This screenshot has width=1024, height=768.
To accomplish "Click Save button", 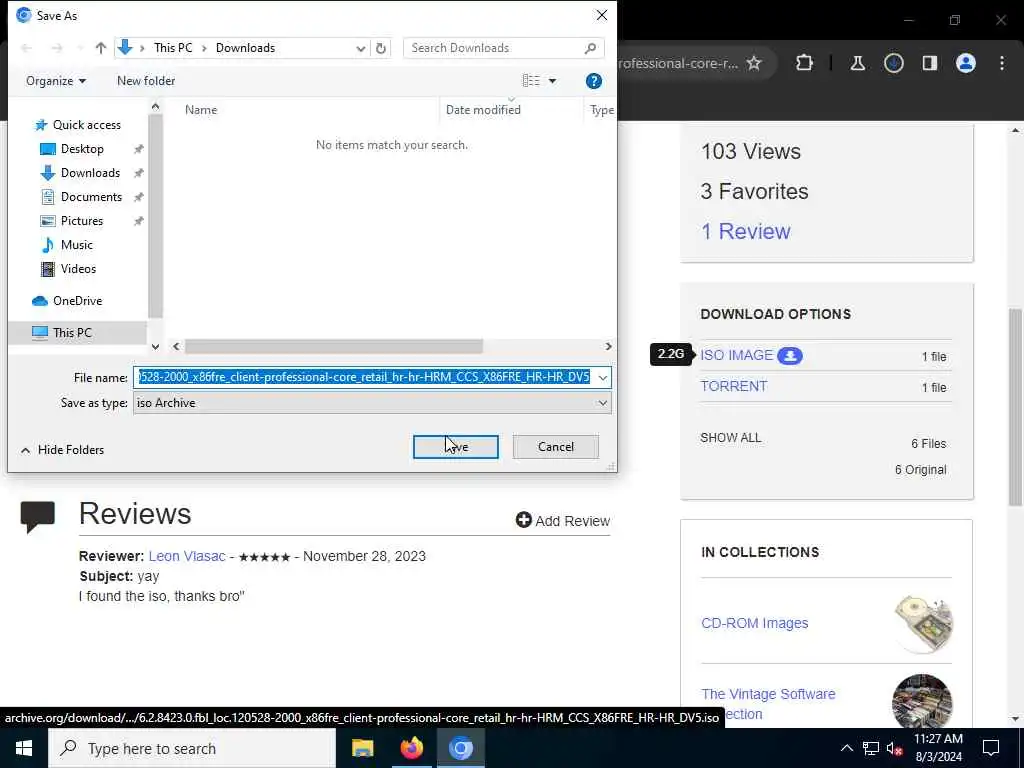I will 456,447.
